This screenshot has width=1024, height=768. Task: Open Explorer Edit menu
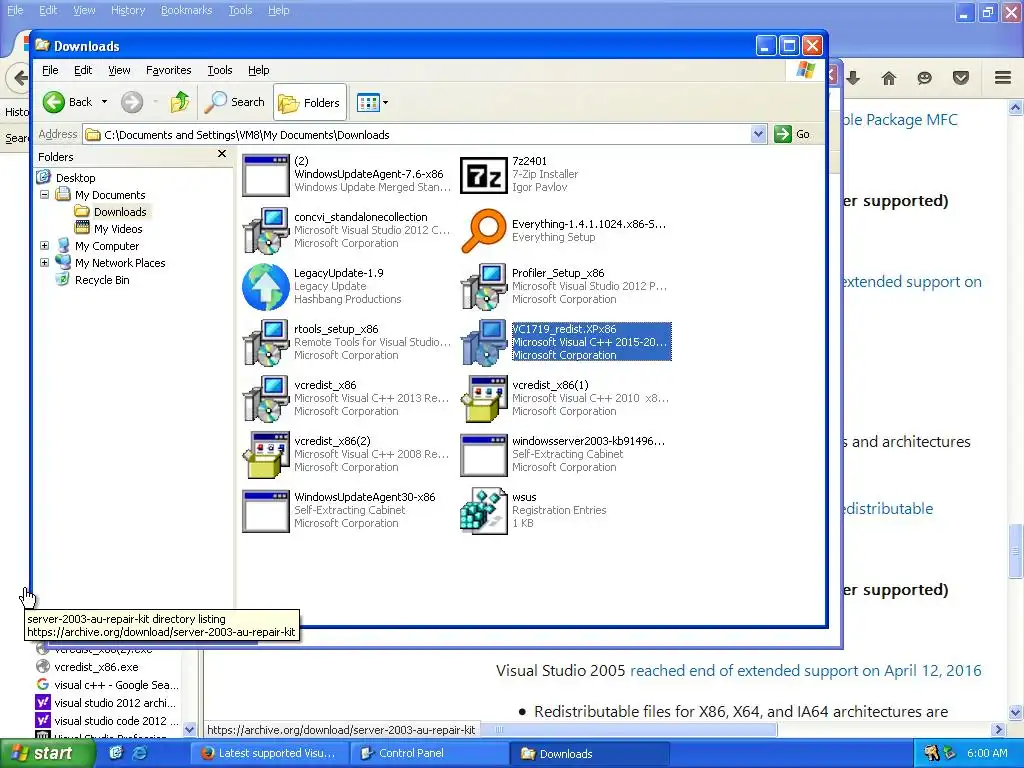tap(83, 70)
